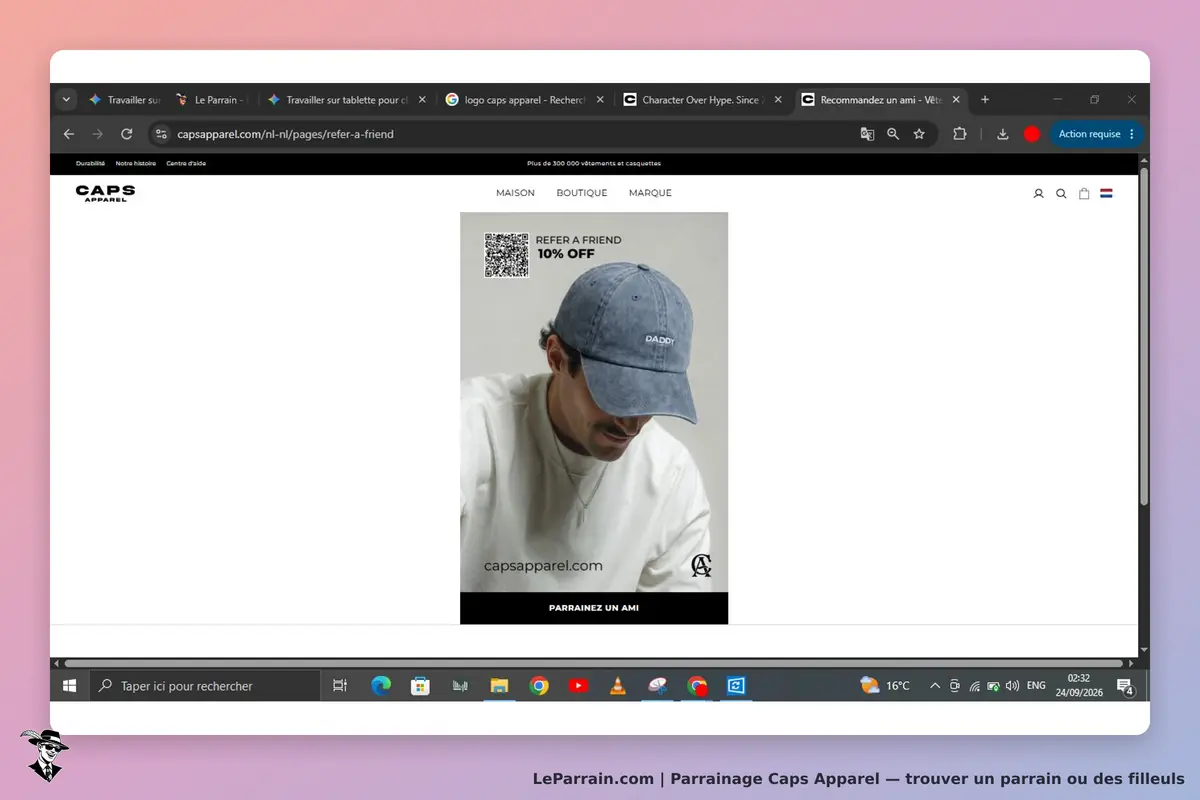The height and width of the screenshot is (800, 1200).
Task: Open tab search dropdown arrow
Action: pos(67,100)
